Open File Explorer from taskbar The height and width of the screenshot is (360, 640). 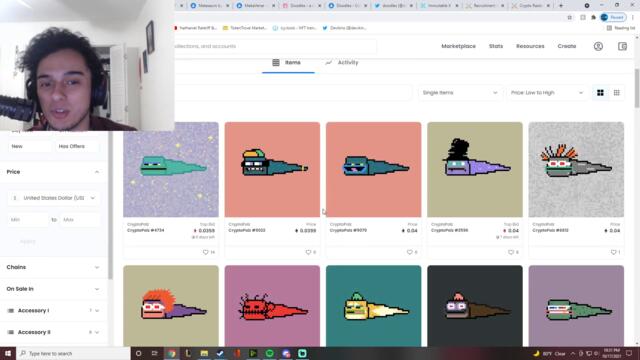pyautogui.click(x=204, y=353)
